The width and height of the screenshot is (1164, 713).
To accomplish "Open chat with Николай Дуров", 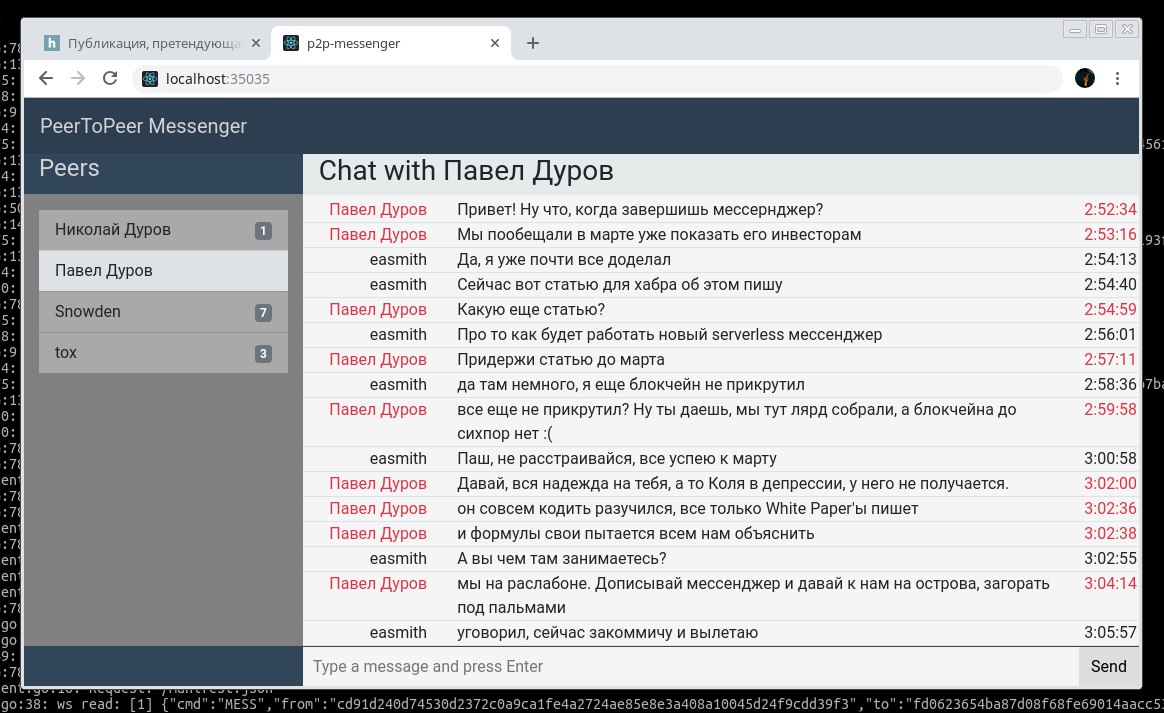I will tap(163, 230).
